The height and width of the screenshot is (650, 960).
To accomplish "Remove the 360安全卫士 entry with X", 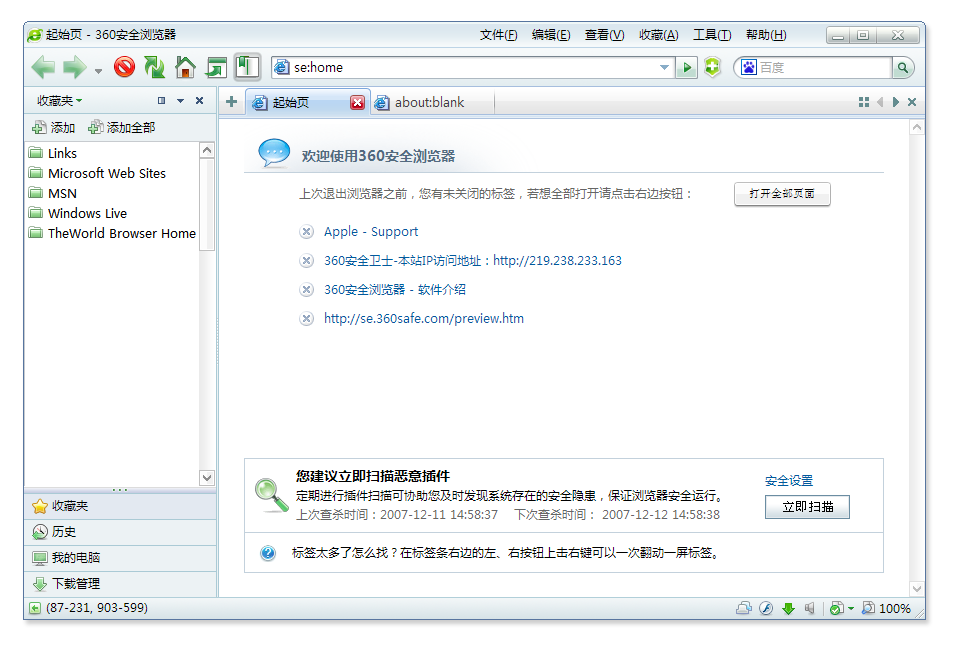I will 306,261.
